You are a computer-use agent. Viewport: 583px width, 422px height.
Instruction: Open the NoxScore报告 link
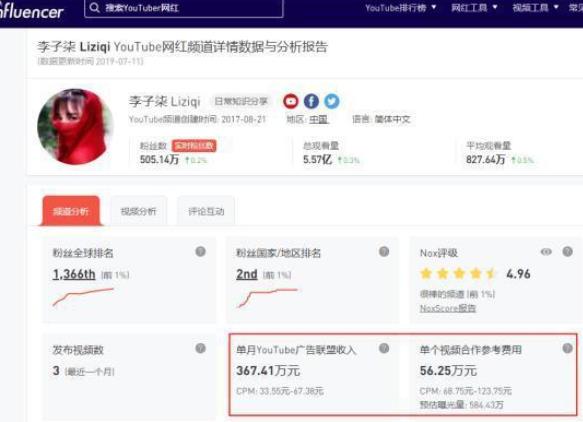(448, 308)
